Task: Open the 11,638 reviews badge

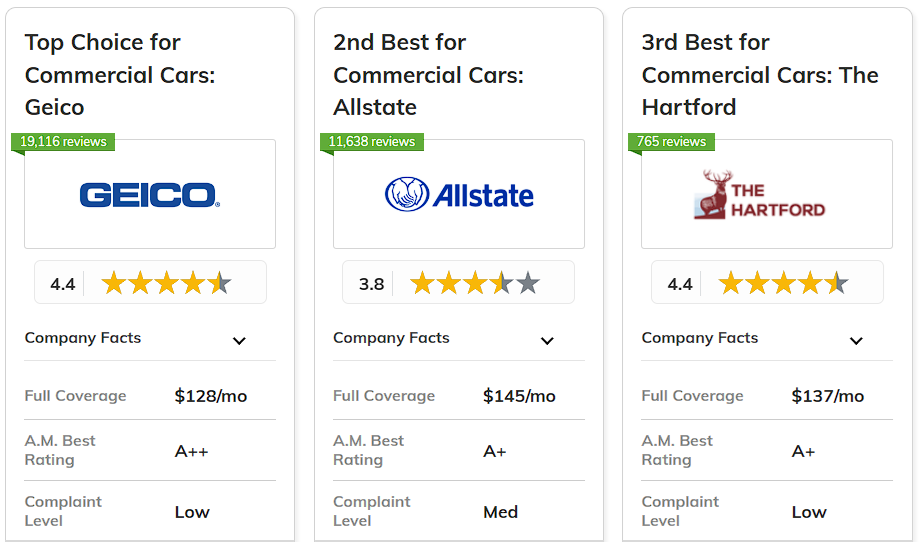Action: [x=372, y=142]
